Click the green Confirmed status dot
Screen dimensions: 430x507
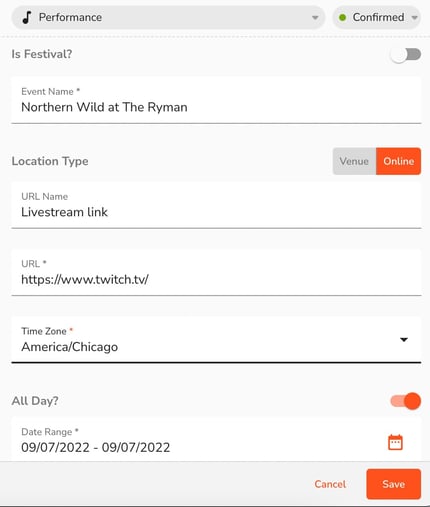pos(342,17)
